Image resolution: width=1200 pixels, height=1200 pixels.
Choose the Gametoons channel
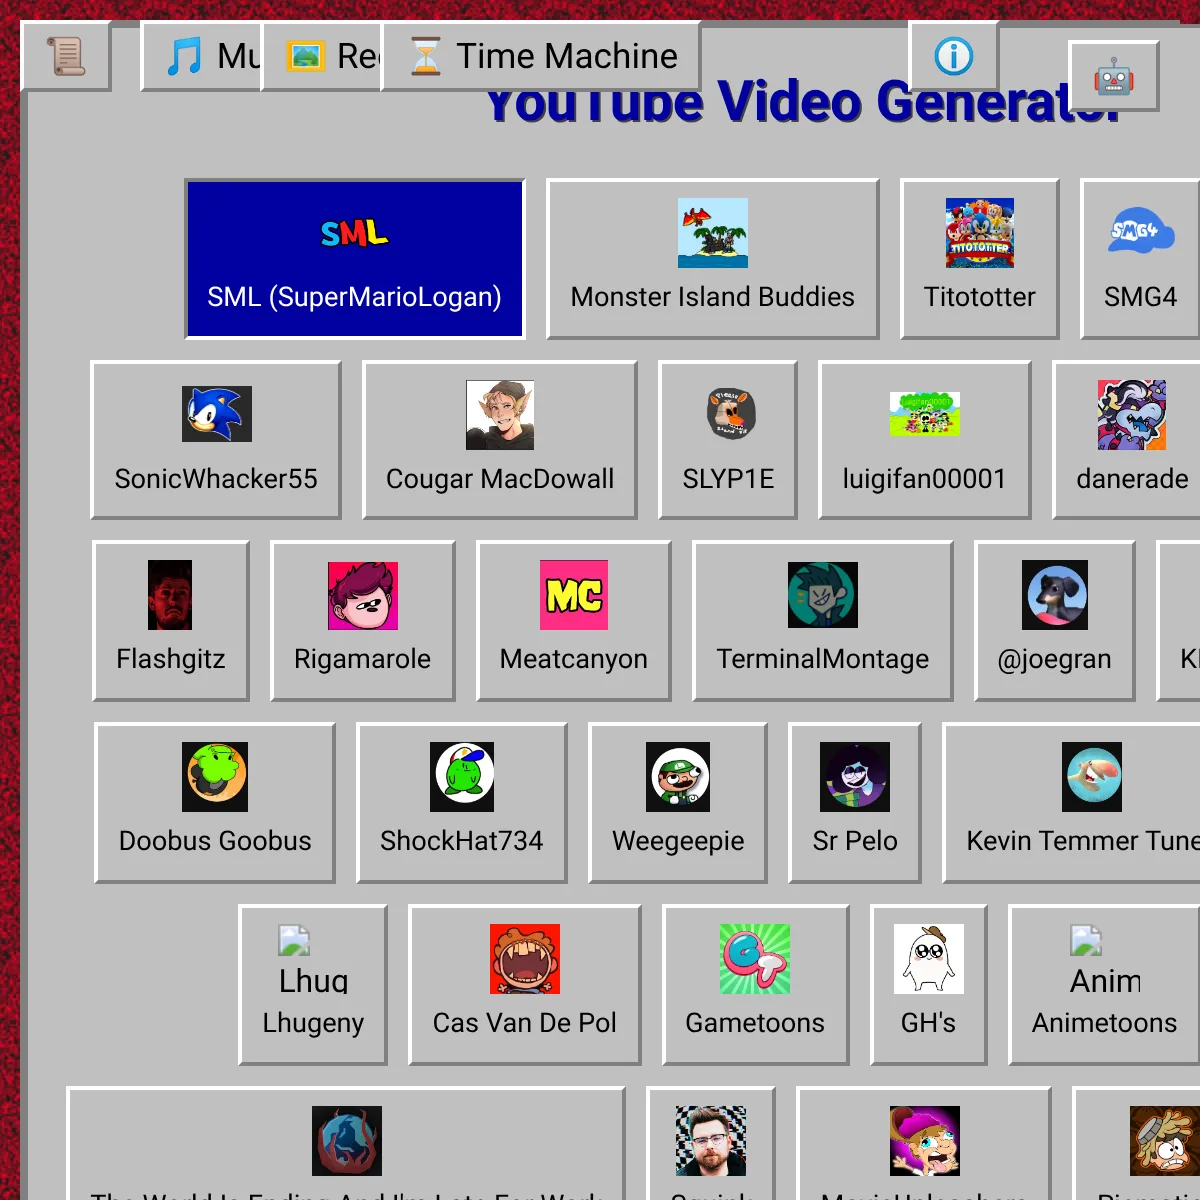point(755,985)
